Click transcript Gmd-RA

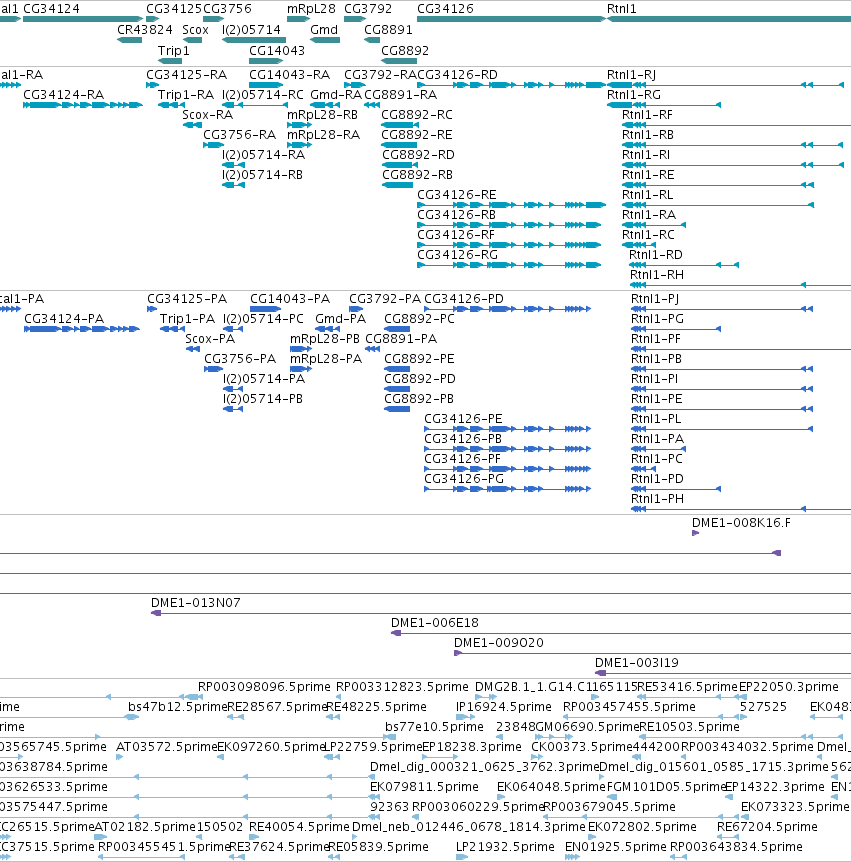click(x=336, y=95)
